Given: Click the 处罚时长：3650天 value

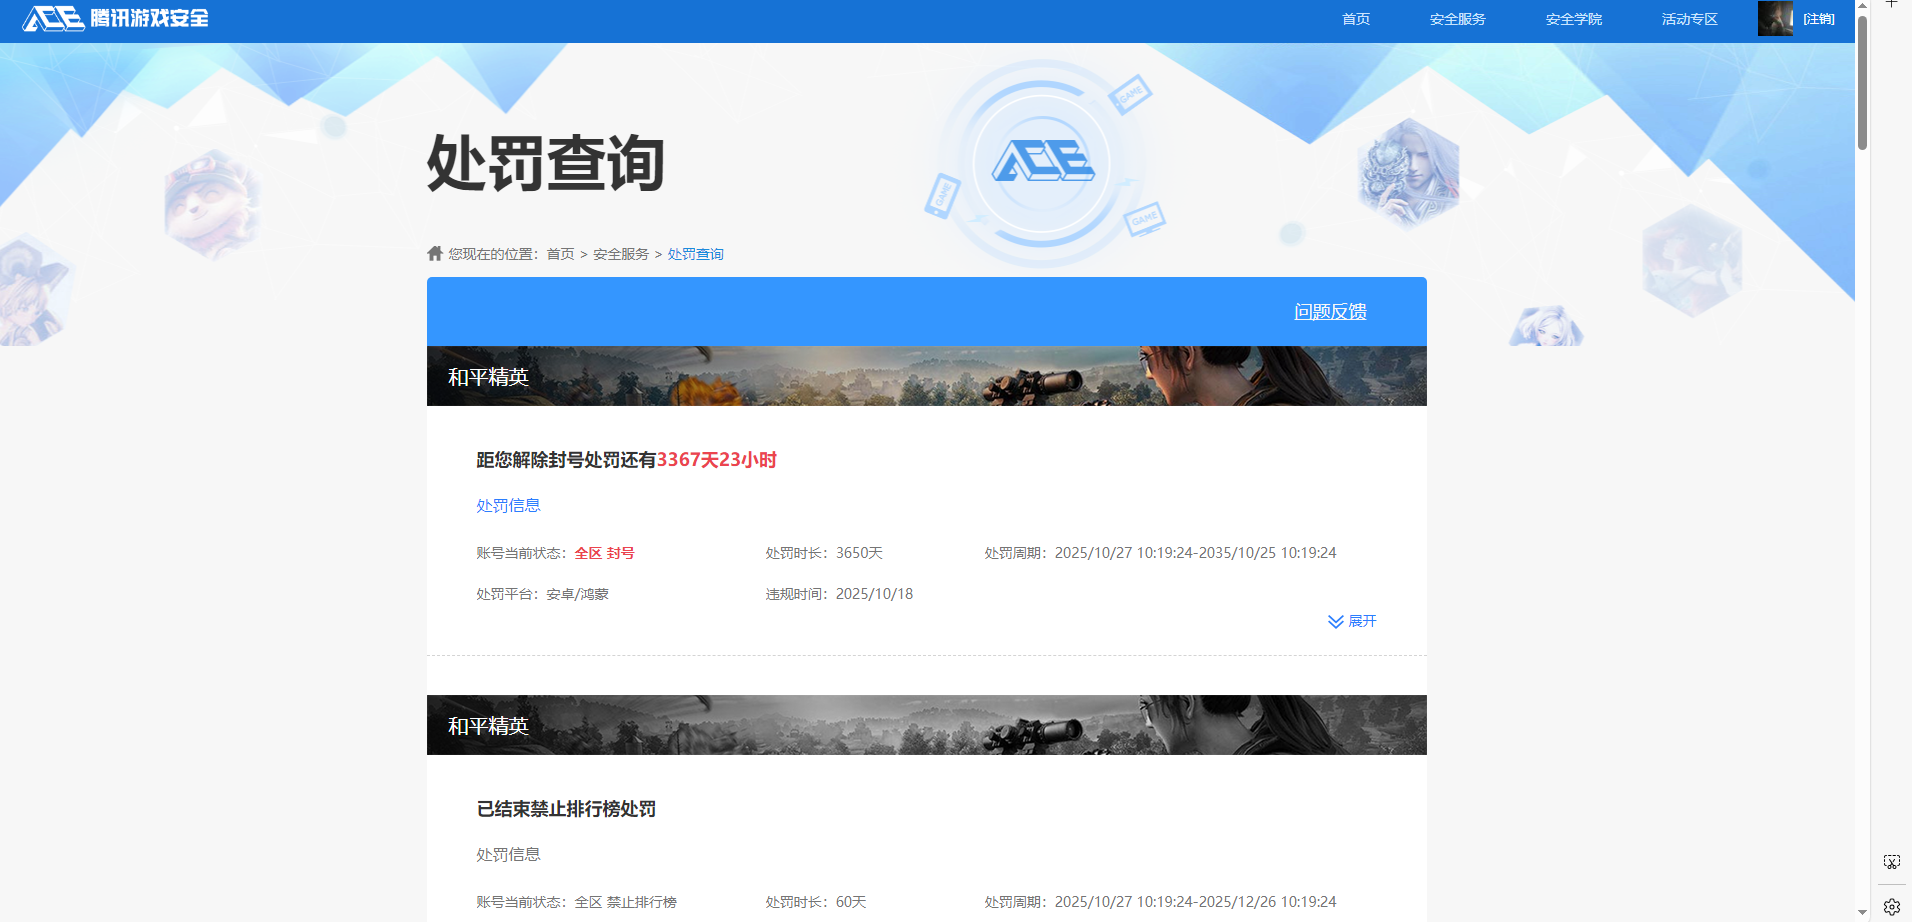Looking at the screenshot, I should (x=824, y=553).
